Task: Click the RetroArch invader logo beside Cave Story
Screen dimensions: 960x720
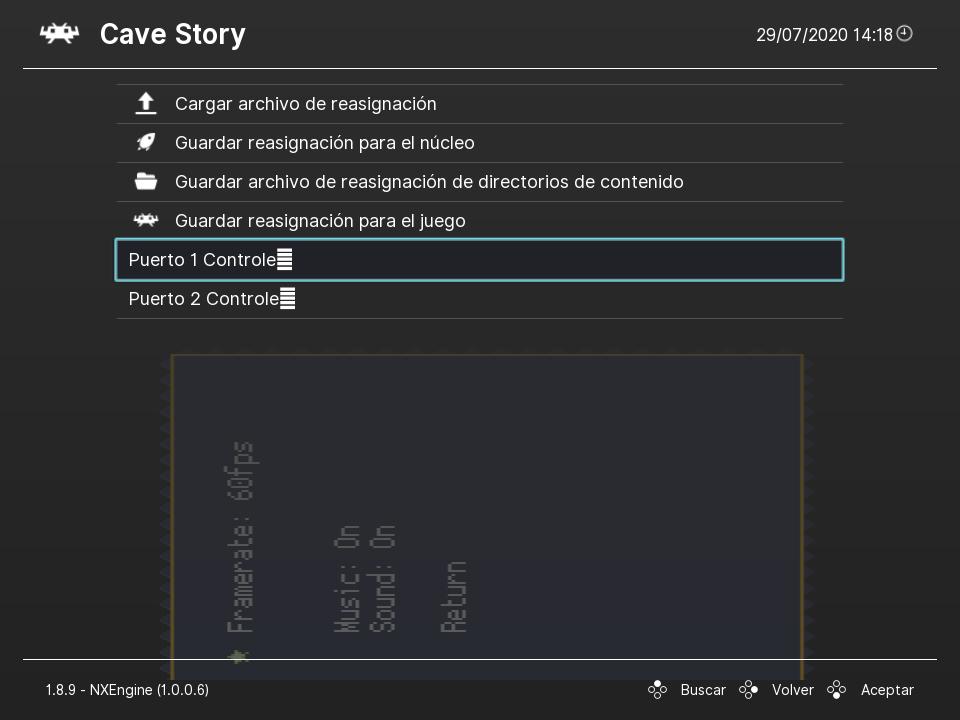Action: (59, 34)
